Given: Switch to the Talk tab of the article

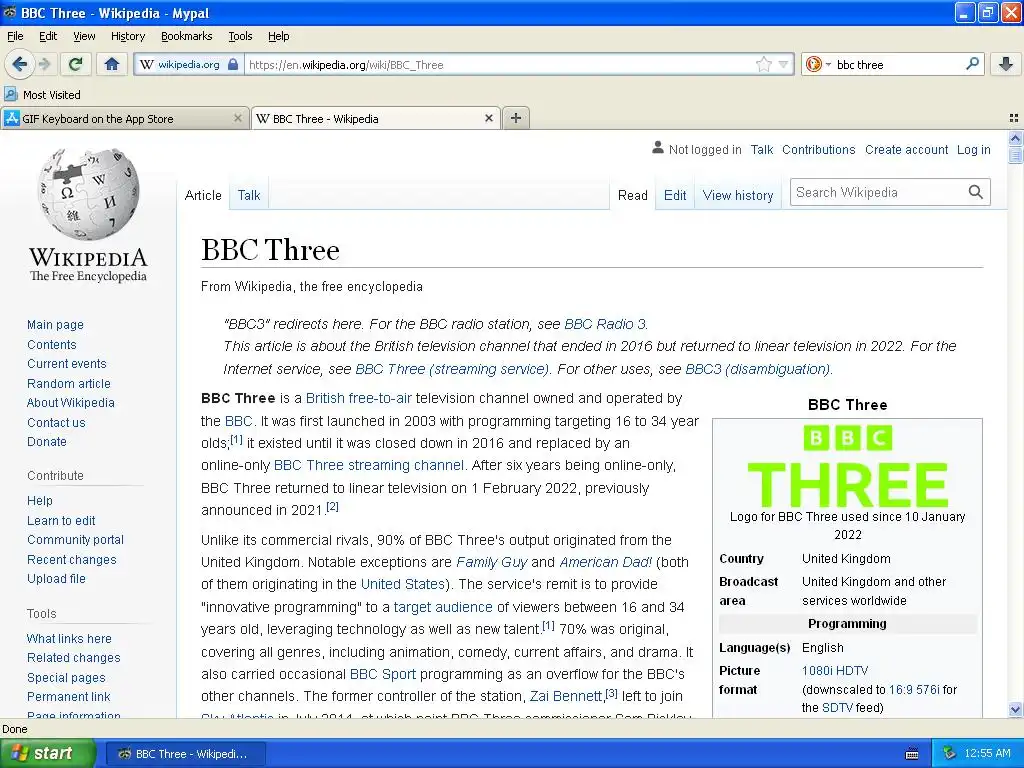Looking at the screenshot, I should point(249,195).
